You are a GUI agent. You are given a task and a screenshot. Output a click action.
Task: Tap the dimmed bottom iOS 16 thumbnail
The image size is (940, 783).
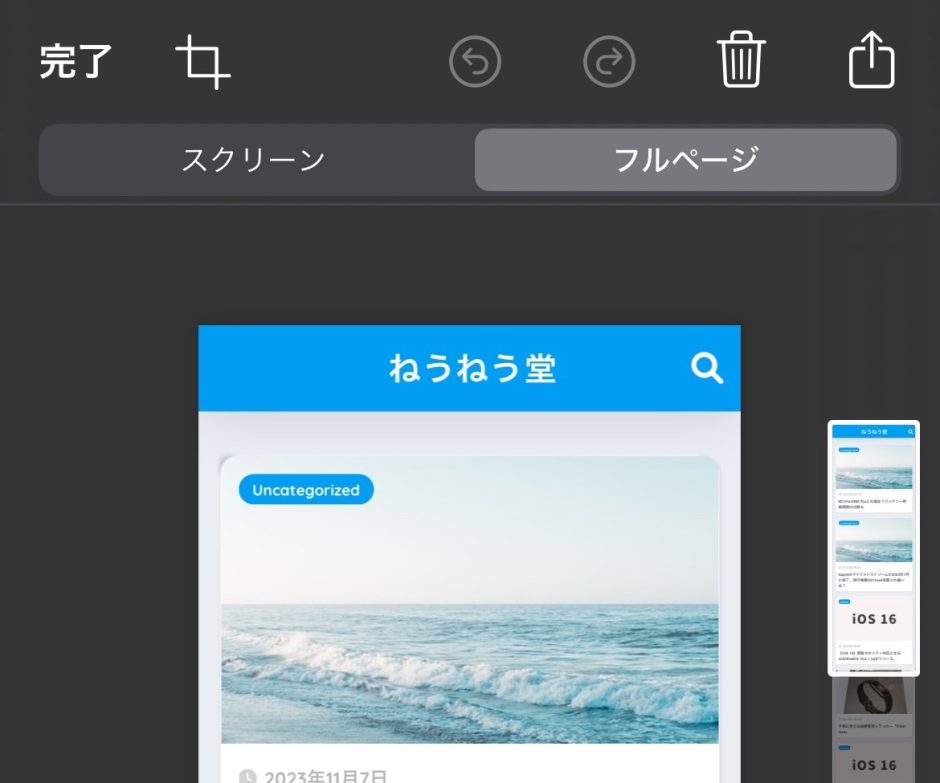point(874,764)
